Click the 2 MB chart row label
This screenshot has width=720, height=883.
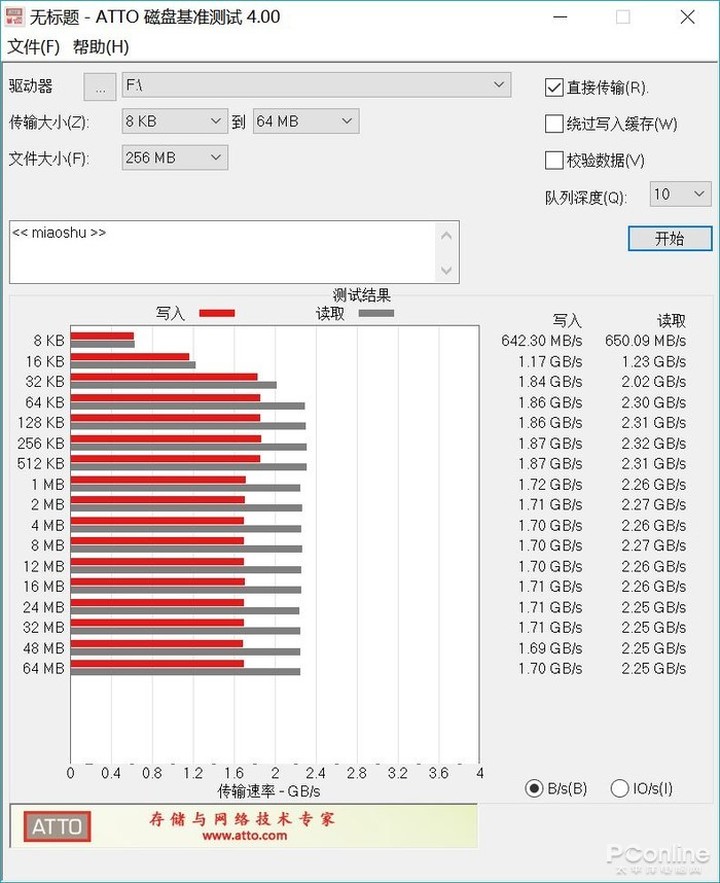click(x=48, y=505)
